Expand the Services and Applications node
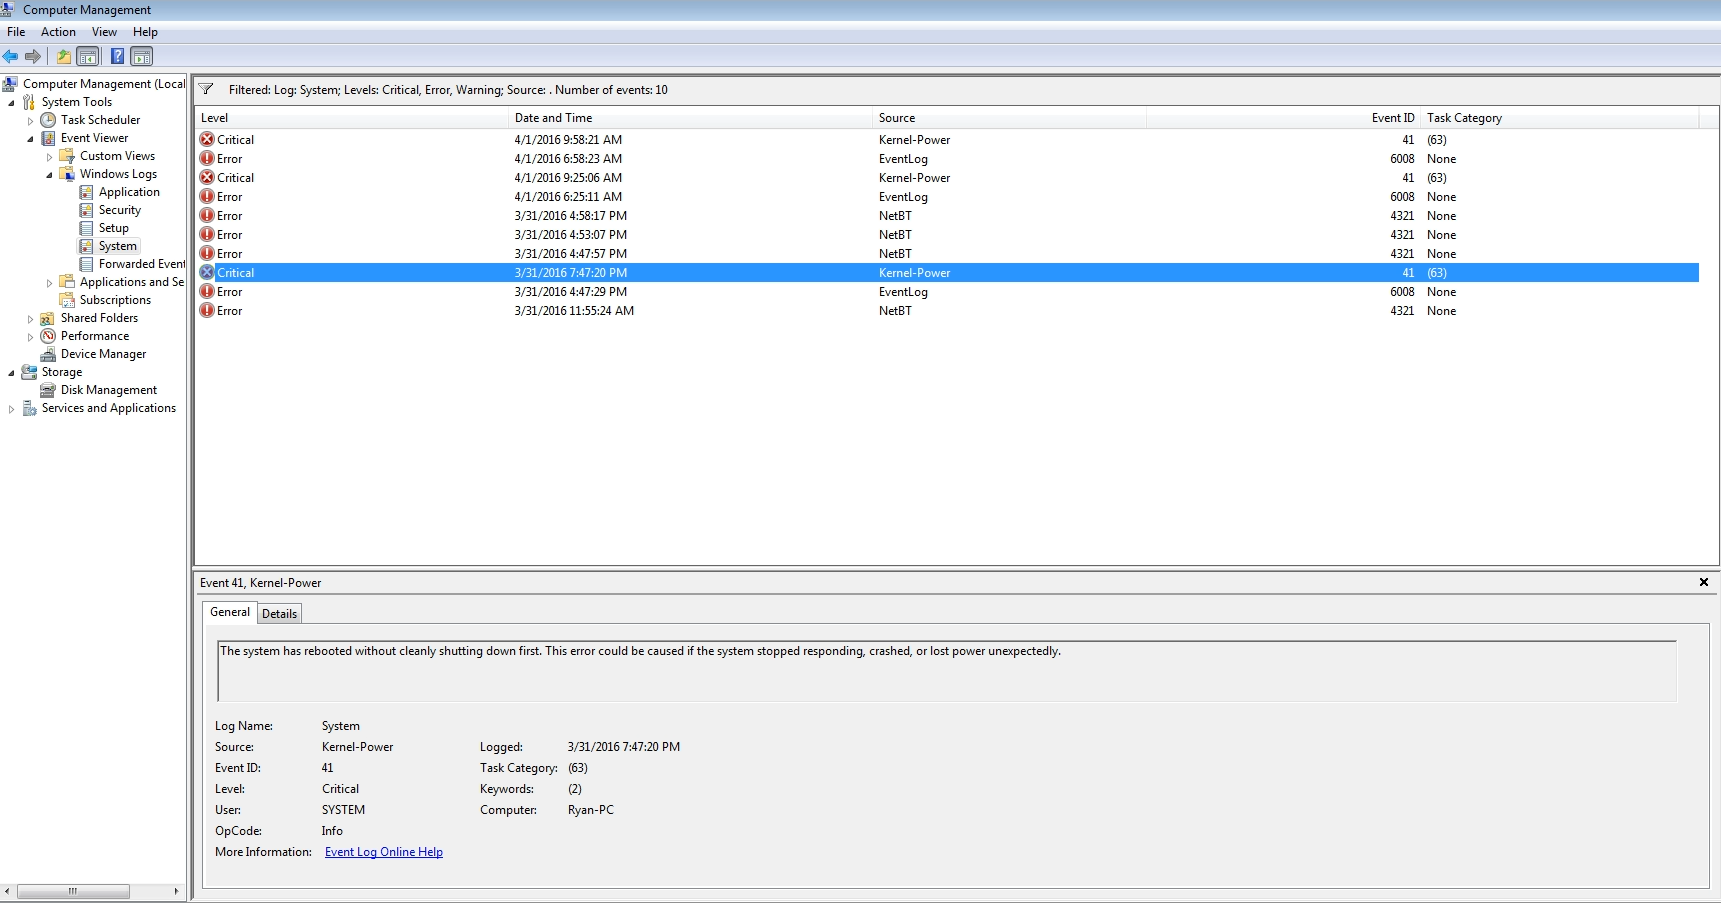 [11, 409]
